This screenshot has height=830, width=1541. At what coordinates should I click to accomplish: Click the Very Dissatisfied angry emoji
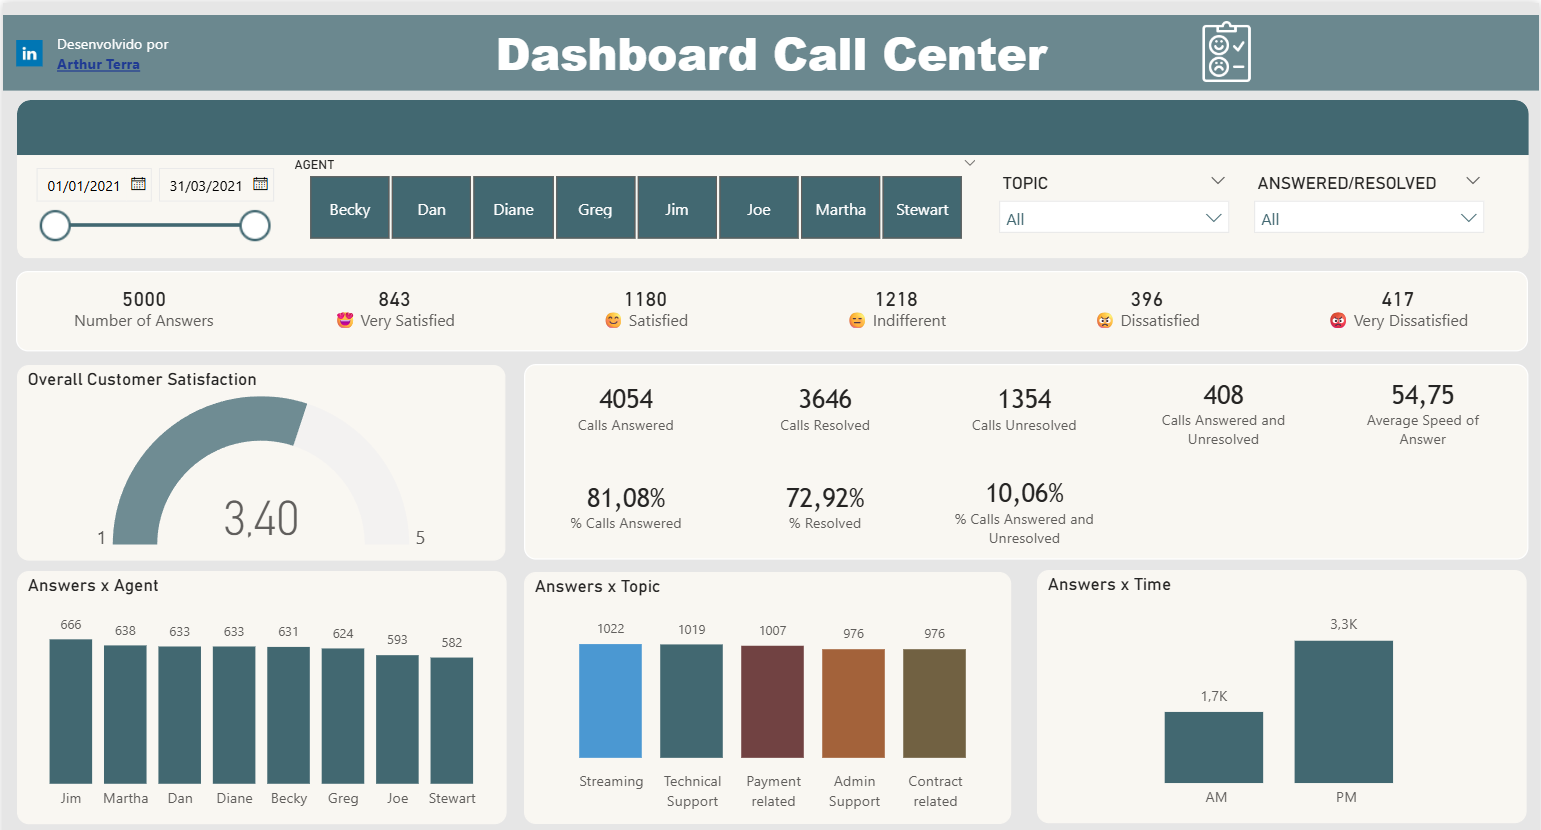click(1338, 321)
